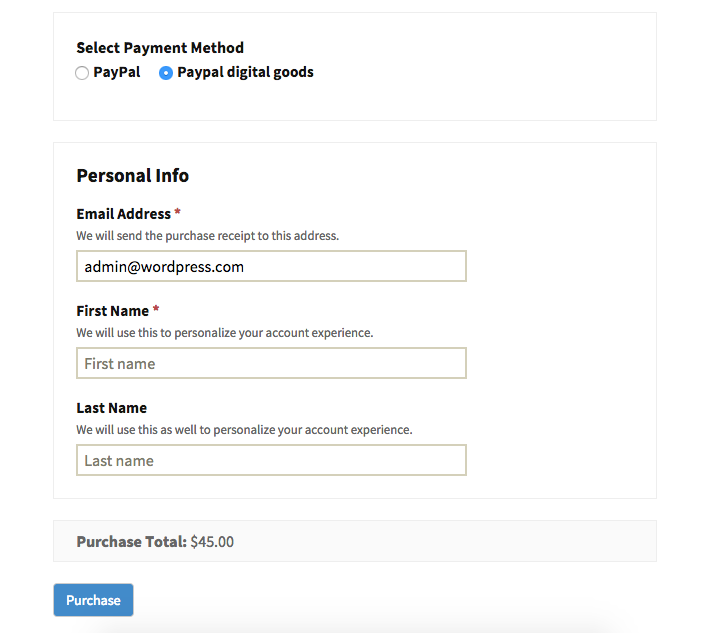Focus the Email Address input field

[271, 266]
